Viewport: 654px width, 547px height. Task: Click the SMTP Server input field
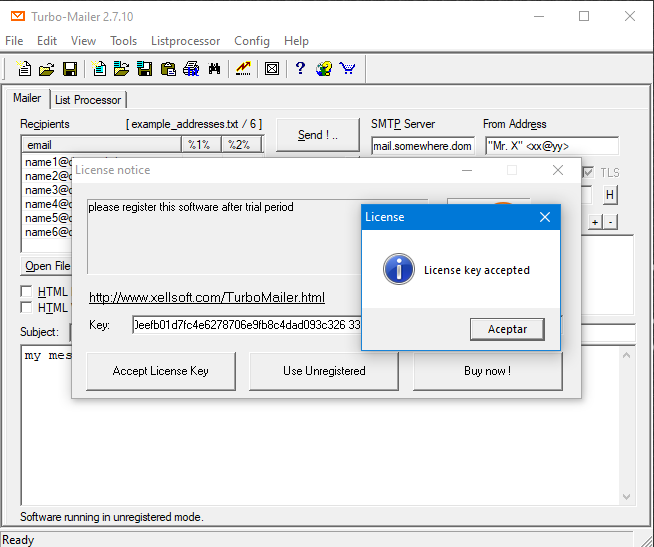(x=423, y=146)
